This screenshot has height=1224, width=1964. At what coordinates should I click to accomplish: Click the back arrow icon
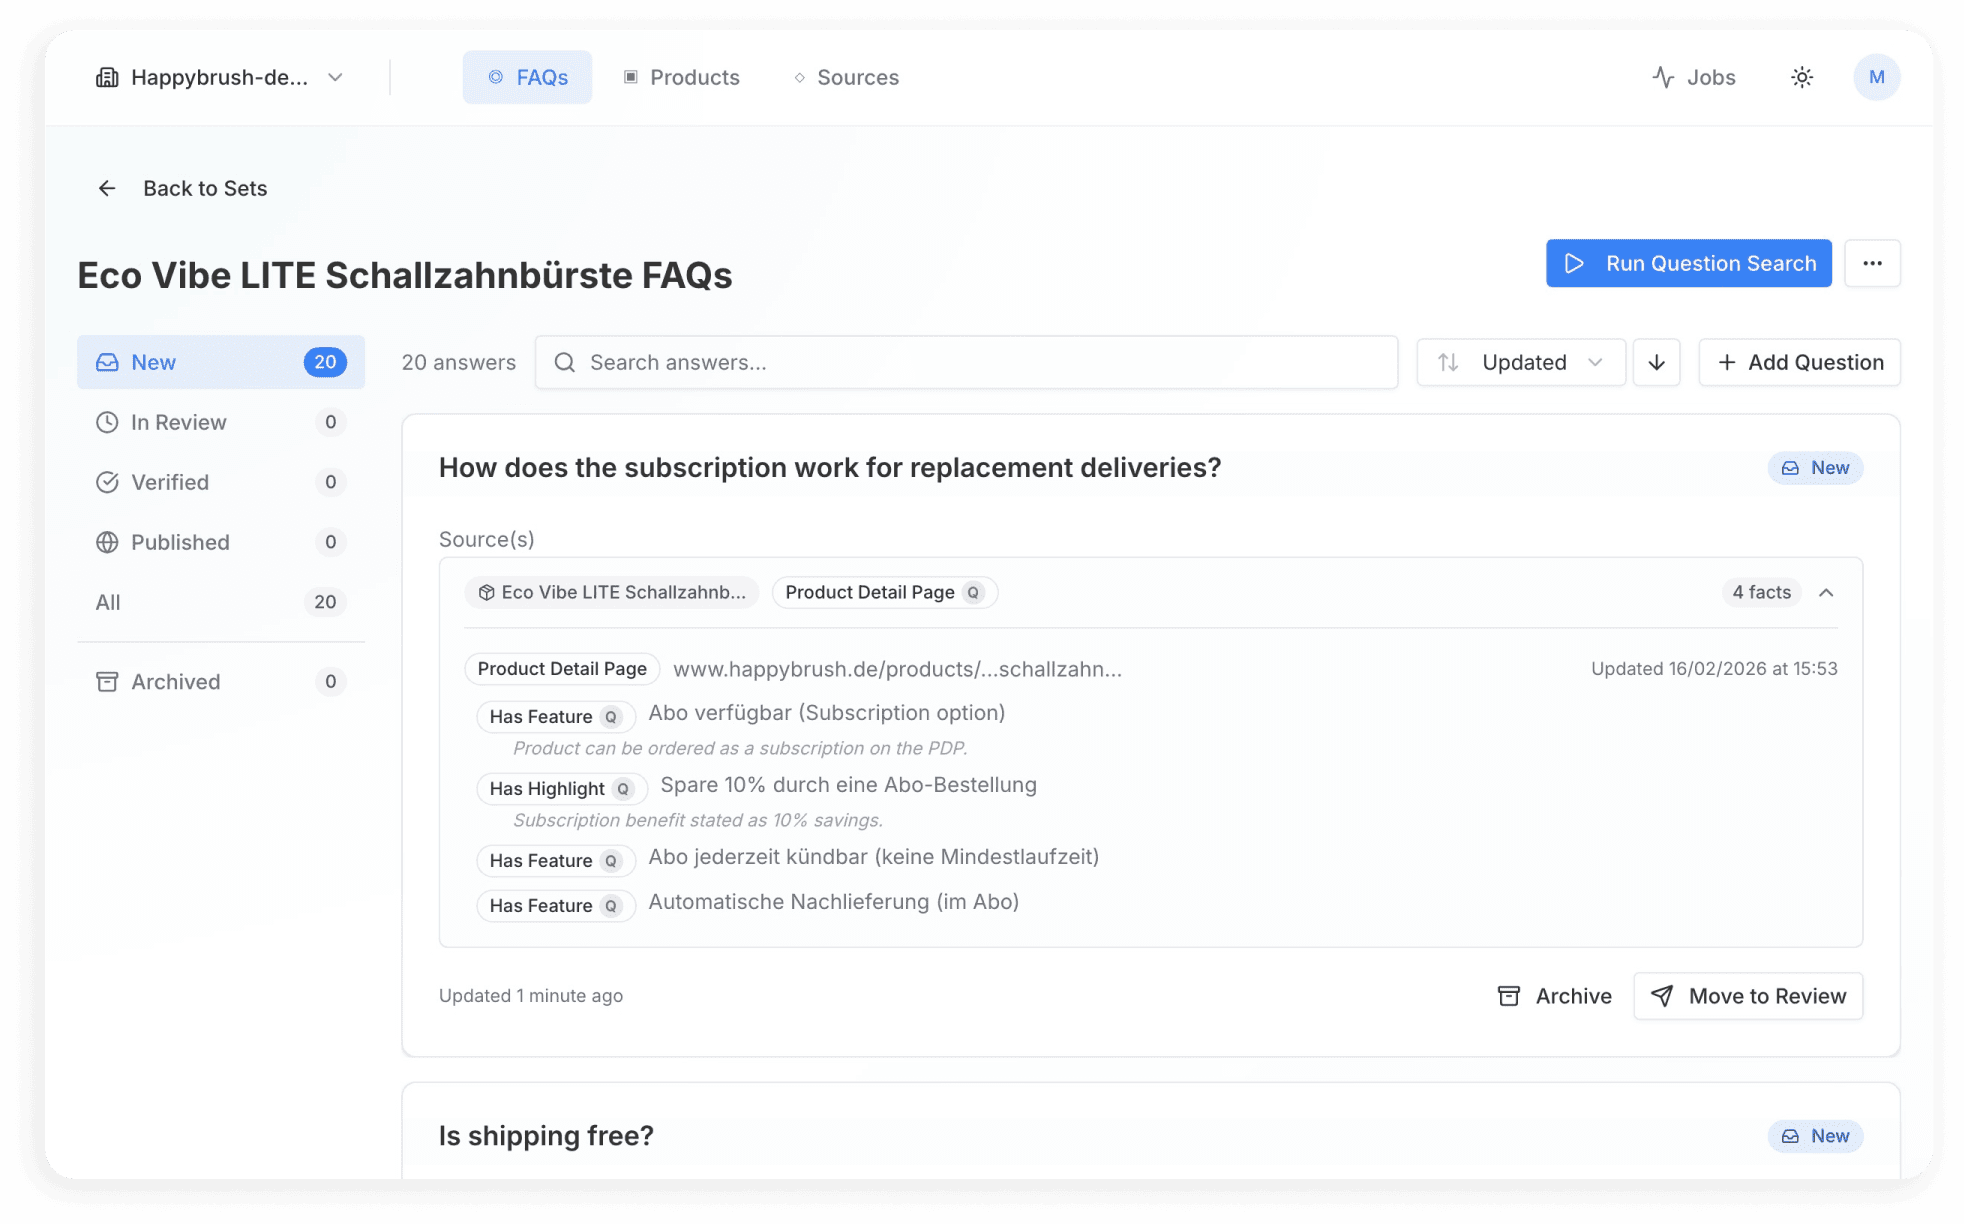point(107,188)
